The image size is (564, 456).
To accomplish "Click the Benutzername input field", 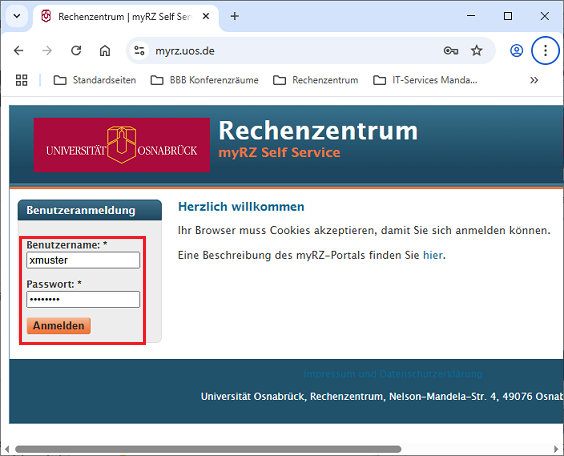I will click(x=83, y=260).
